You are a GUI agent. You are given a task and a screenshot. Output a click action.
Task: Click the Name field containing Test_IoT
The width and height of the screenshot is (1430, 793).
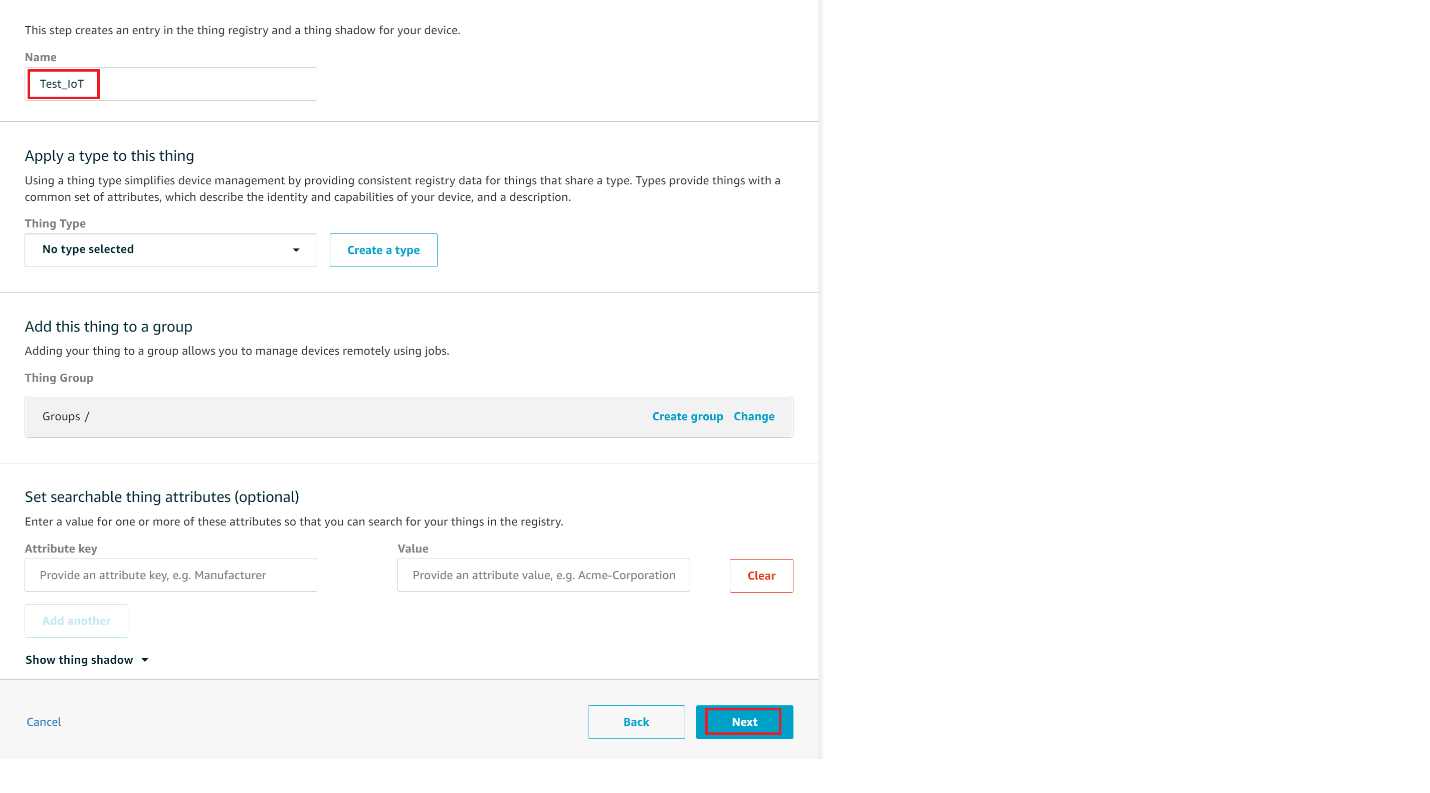[170, 84]
